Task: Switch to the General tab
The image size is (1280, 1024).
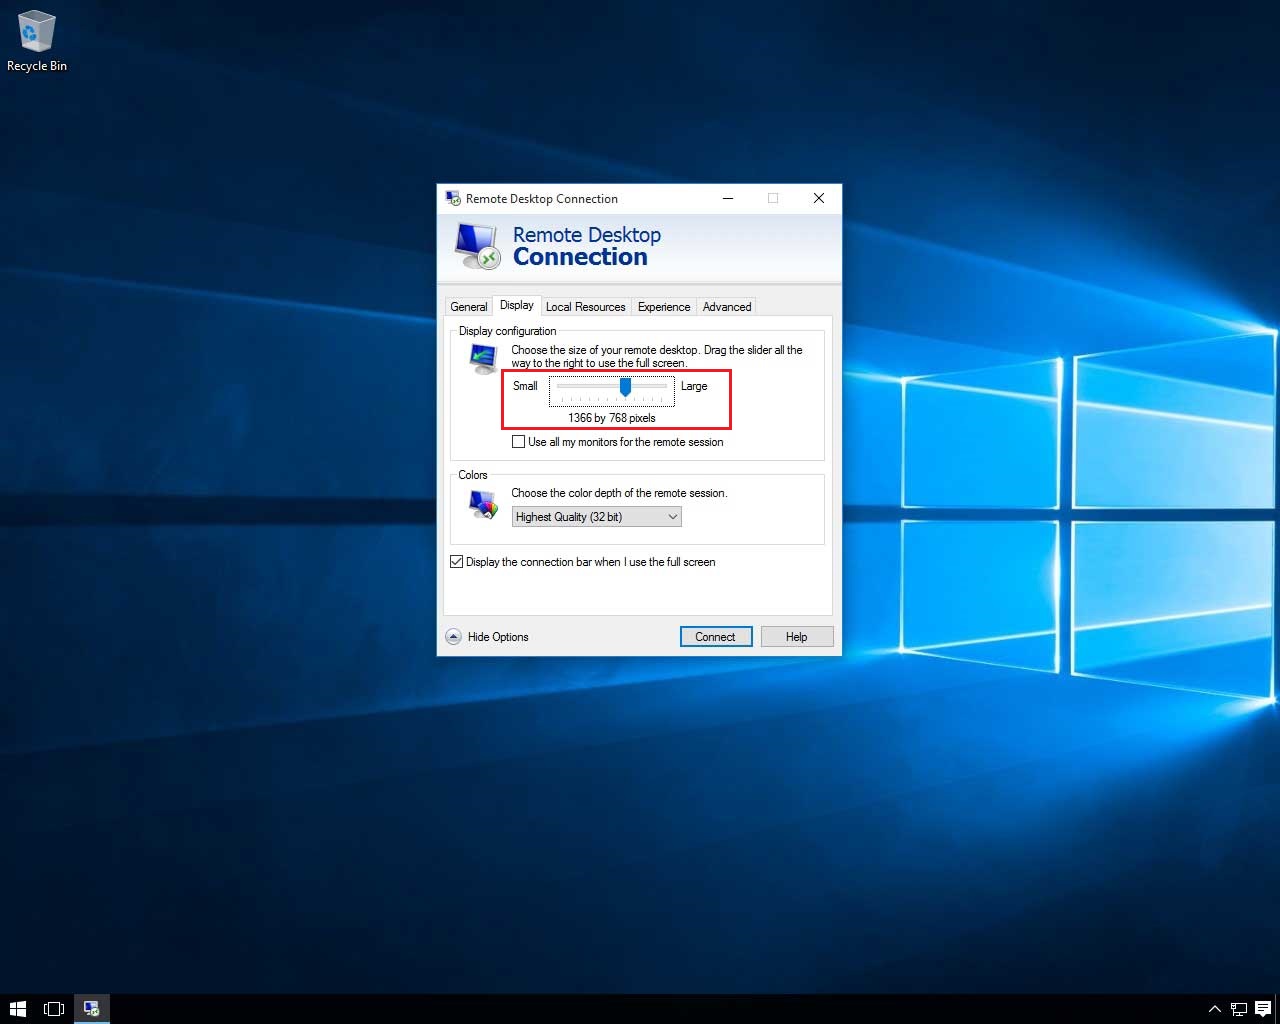Action: tap(468, 307)
